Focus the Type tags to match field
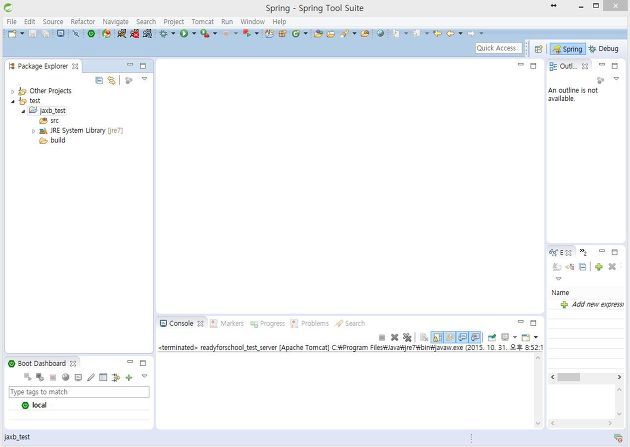The height and width of the screenshot is (447, 630). [79, 392]
